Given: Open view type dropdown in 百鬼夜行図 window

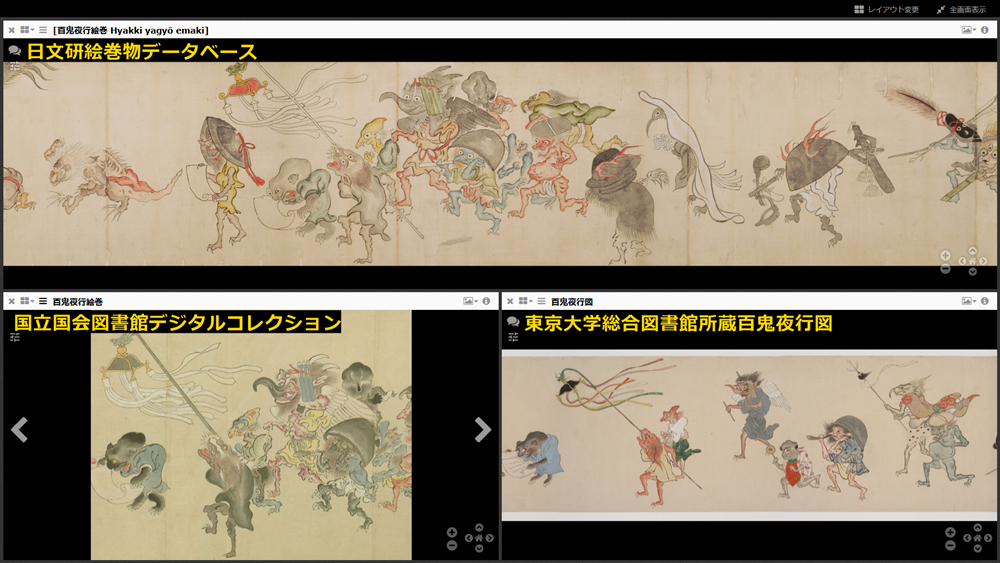Looking at the screenshot, I should pos(969,301).
